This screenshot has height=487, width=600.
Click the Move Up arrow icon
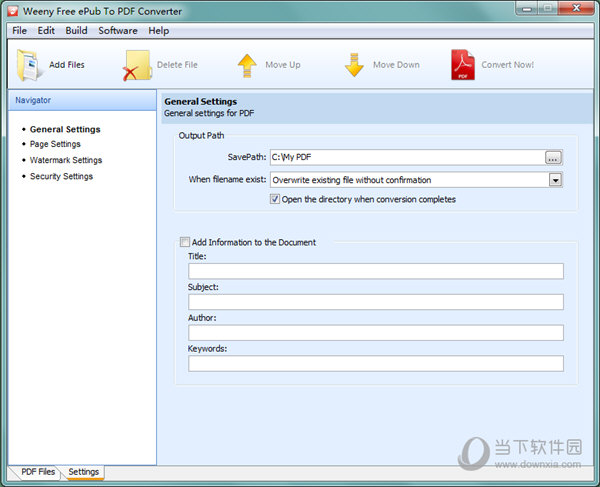pos(247,65)
